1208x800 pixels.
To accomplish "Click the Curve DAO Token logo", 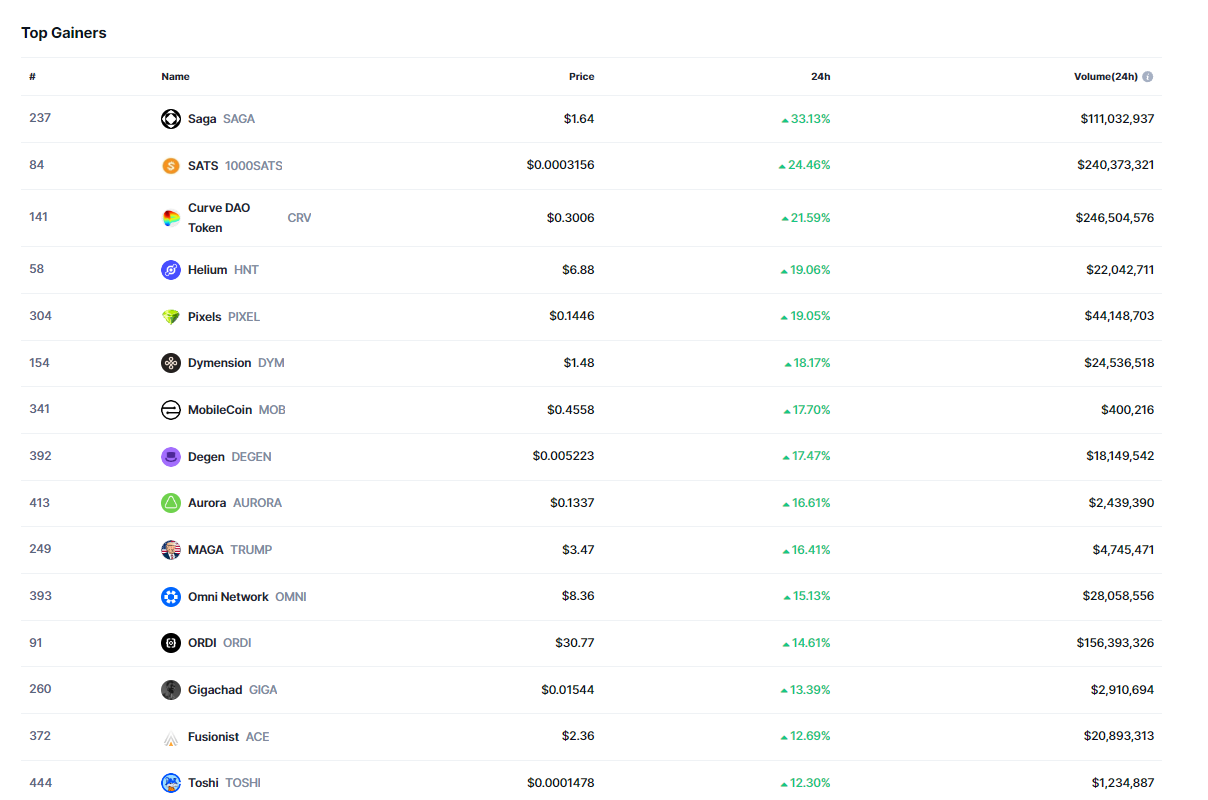I will click(x=171, y=218).
